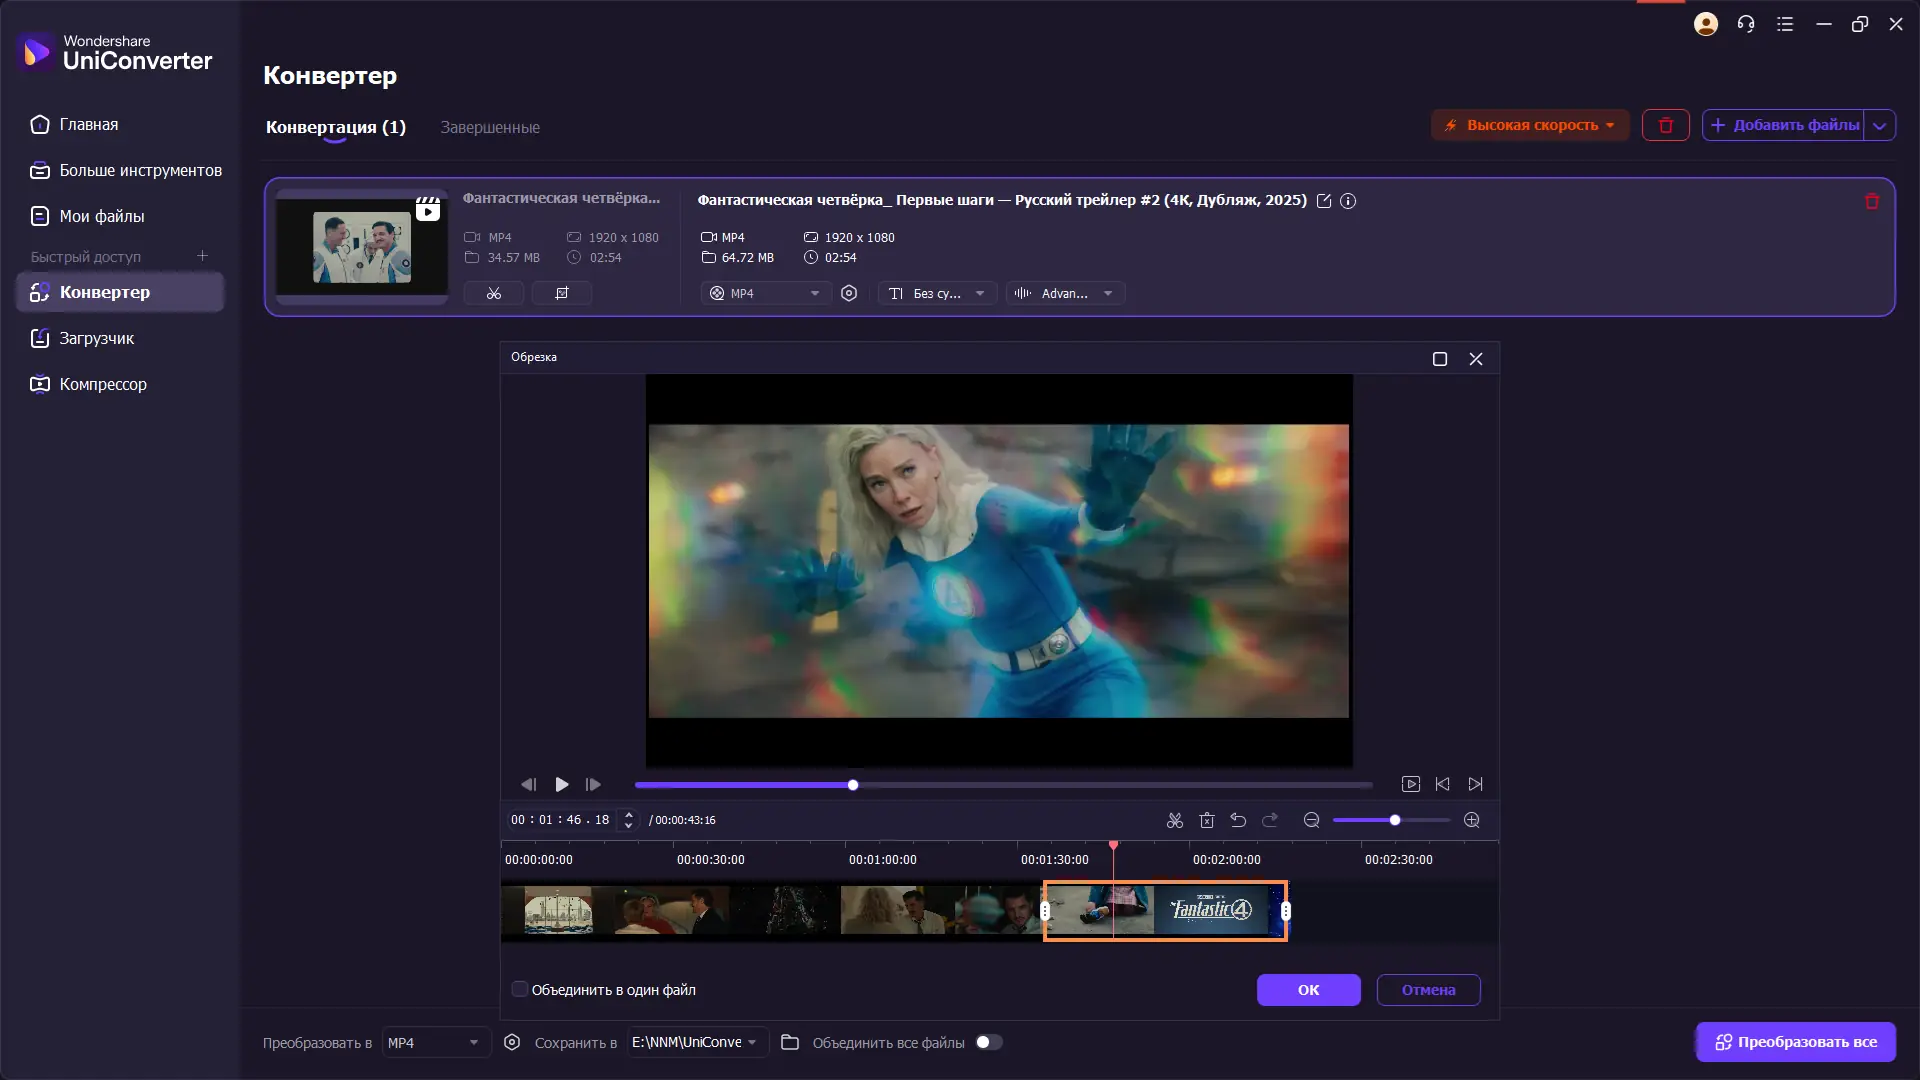Enable the "Объединить в один файл" checkbox
Screen dimensions: 1920x1080
[520, 989]
